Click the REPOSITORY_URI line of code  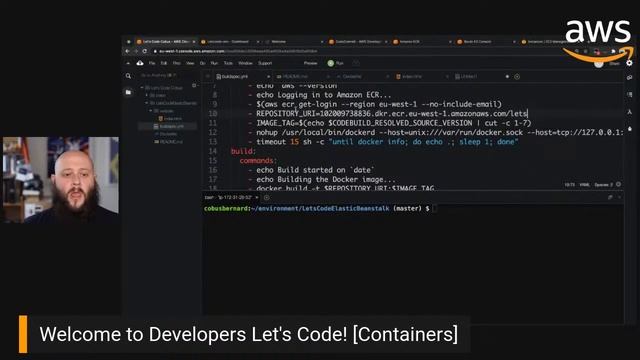(392, 113)
